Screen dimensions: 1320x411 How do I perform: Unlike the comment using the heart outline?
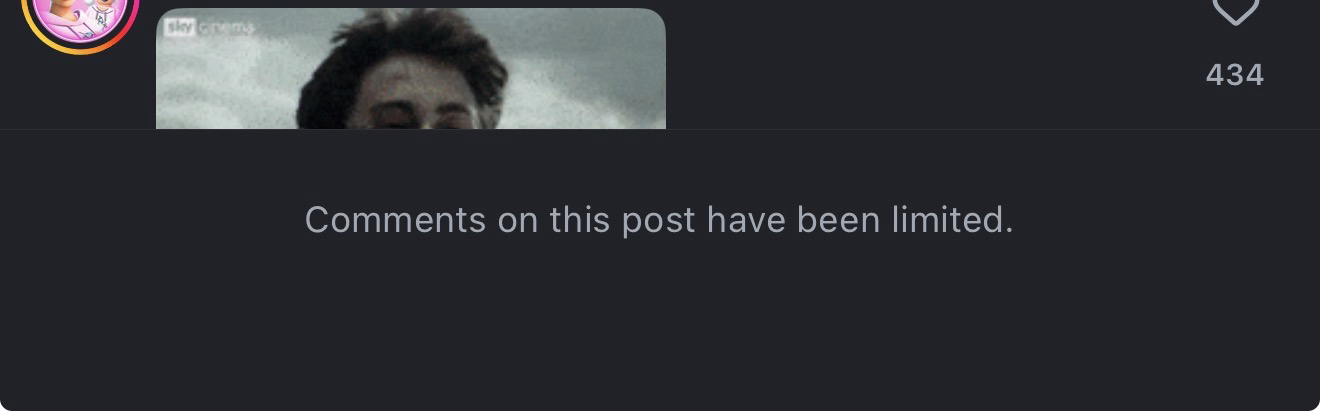coord(1234,12)
